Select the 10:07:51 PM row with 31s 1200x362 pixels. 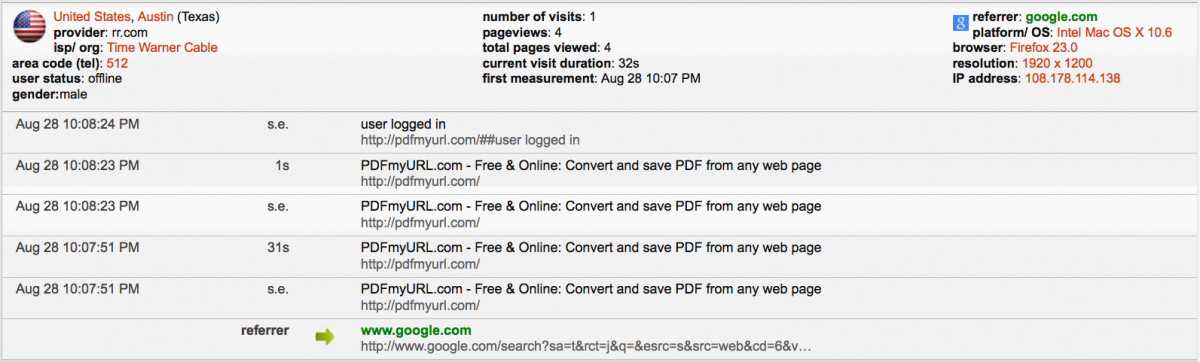pos(600,255)
